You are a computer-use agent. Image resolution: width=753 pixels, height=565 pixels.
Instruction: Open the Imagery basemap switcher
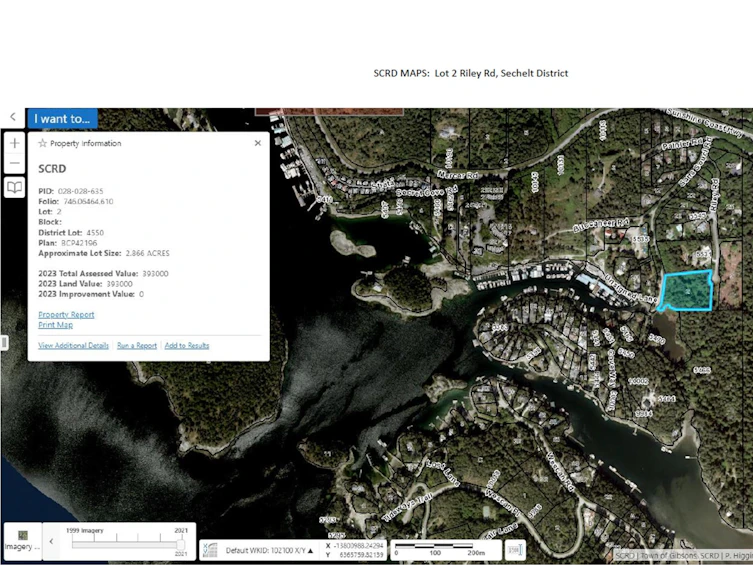pos(23,541)
